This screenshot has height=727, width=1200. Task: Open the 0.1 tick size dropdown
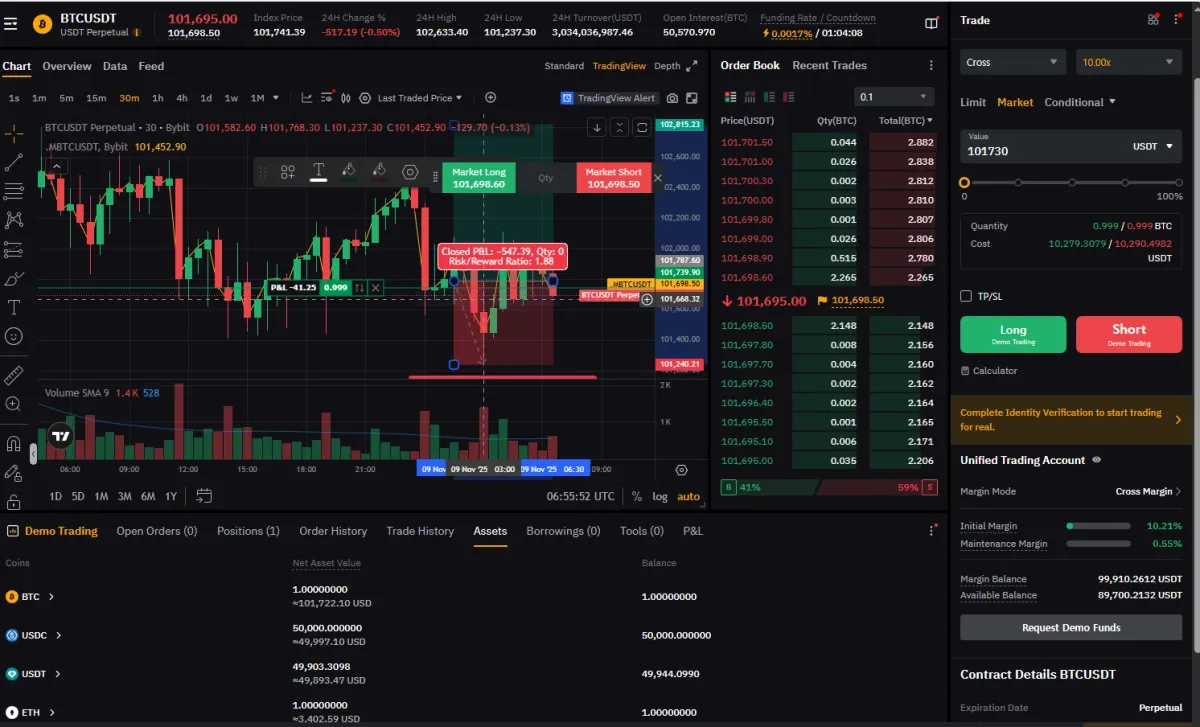tap(893, 95)
